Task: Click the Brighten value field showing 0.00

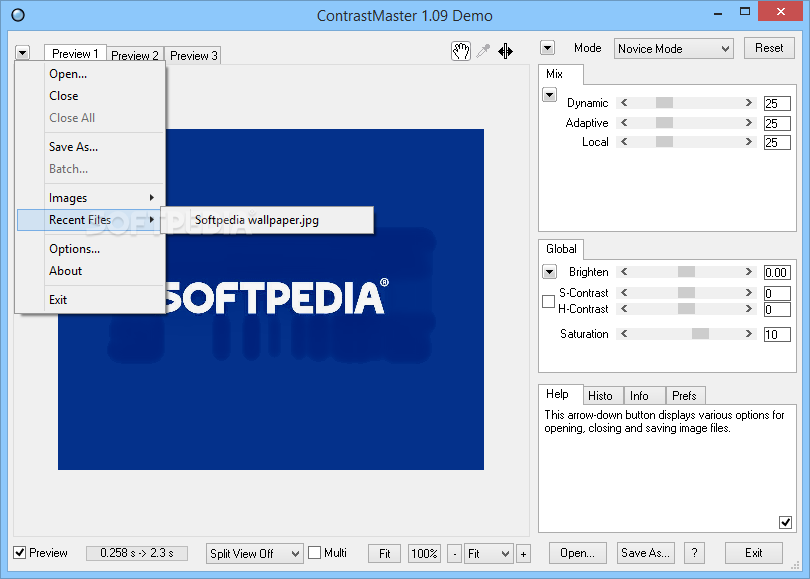Action: pos(777,272)
